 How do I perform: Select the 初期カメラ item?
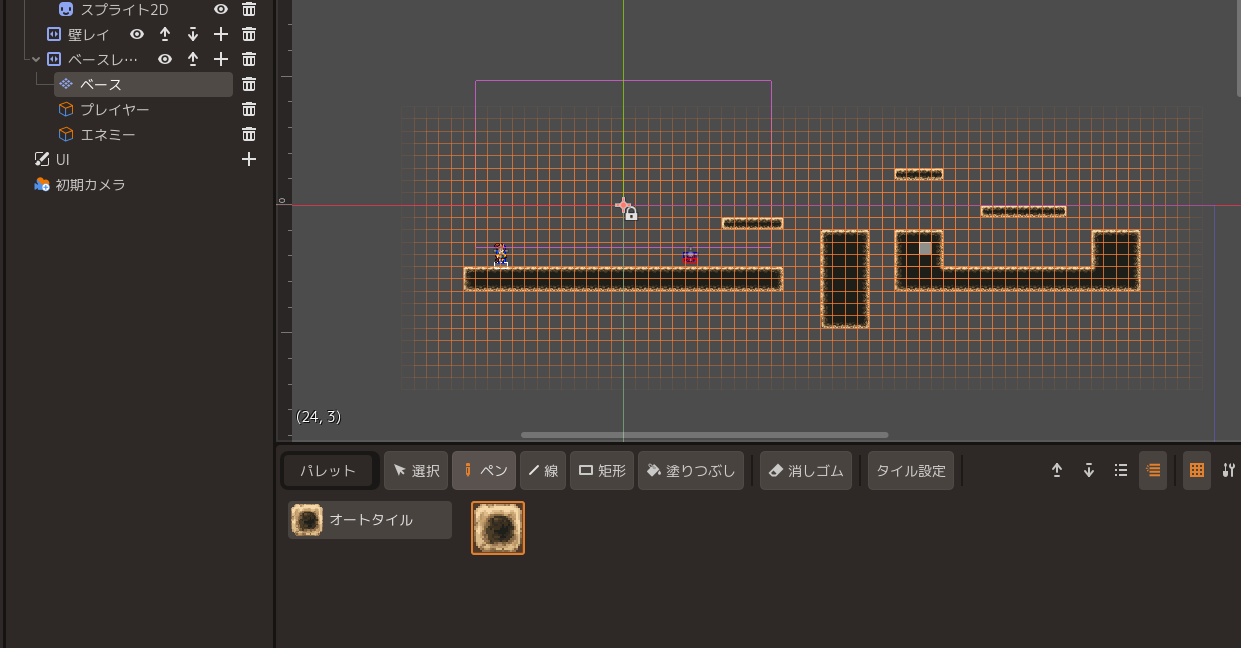click(79, 184)
